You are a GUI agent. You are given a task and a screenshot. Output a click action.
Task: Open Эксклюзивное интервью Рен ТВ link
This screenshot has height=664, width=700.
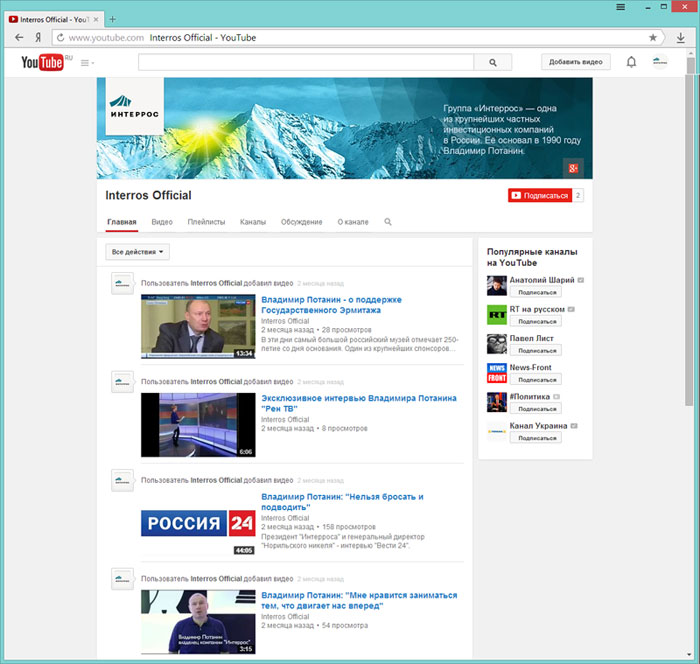(x=359, y=403)
